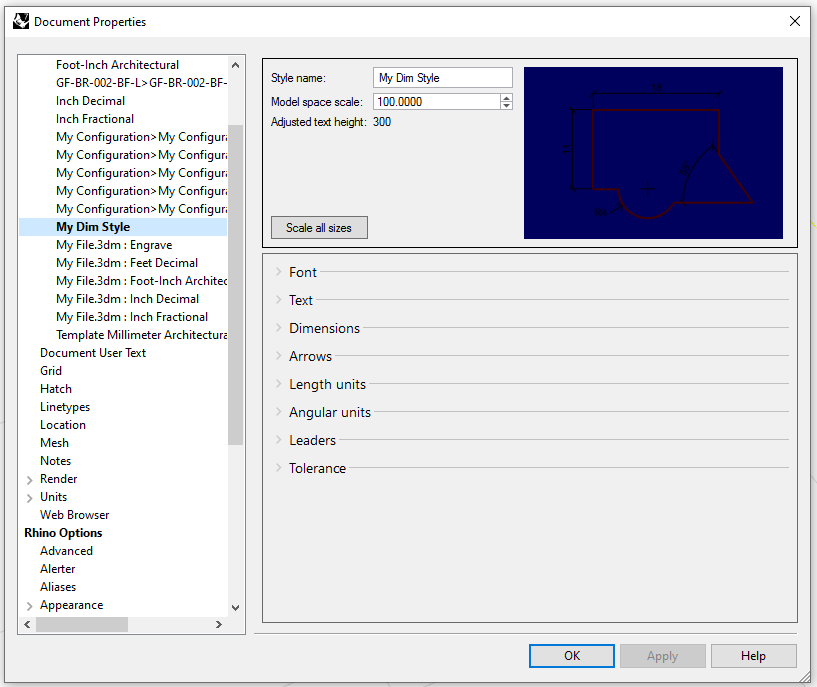Screen dimensions: 817x687
Task: Click the Scale all sizes button
Action: pos(319,228)
